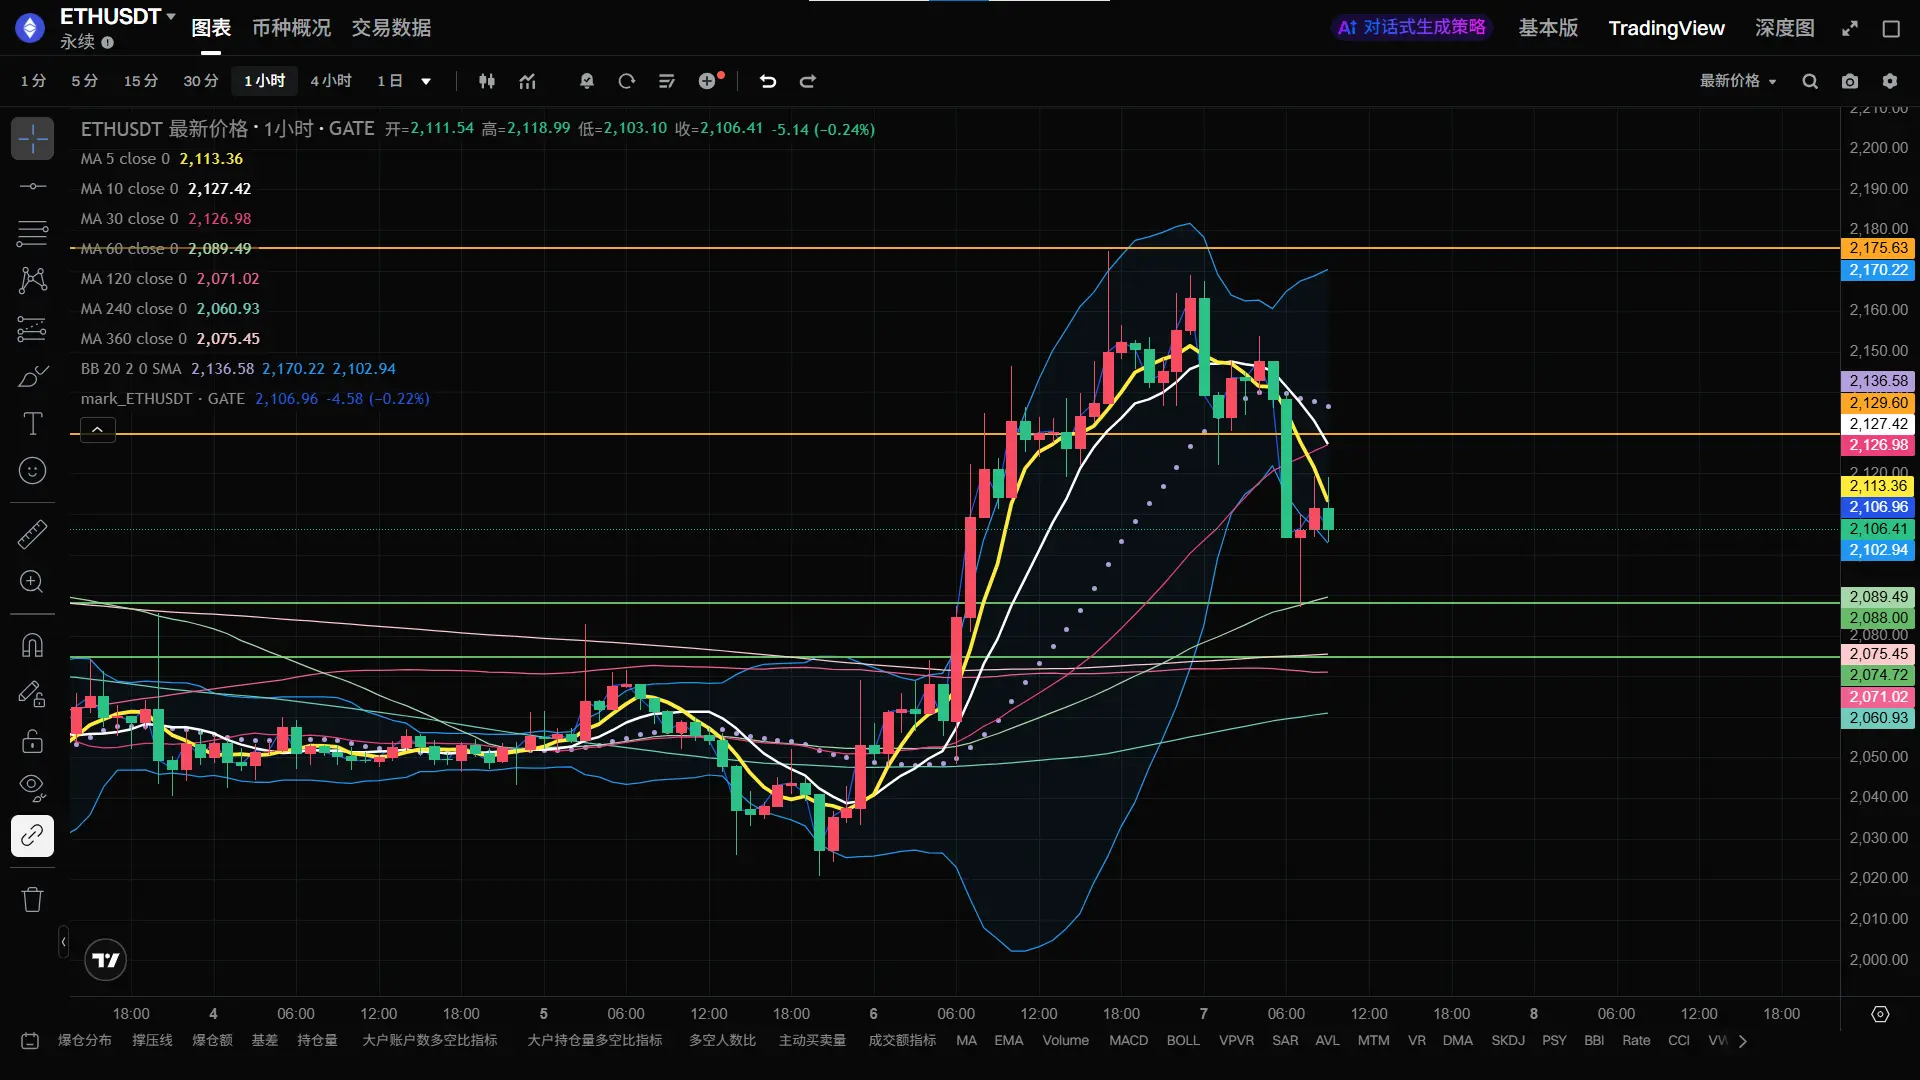Screen dimensions: 1920x1080
Task: Switch to the 交易数据 tab
Action: [391, 28]
